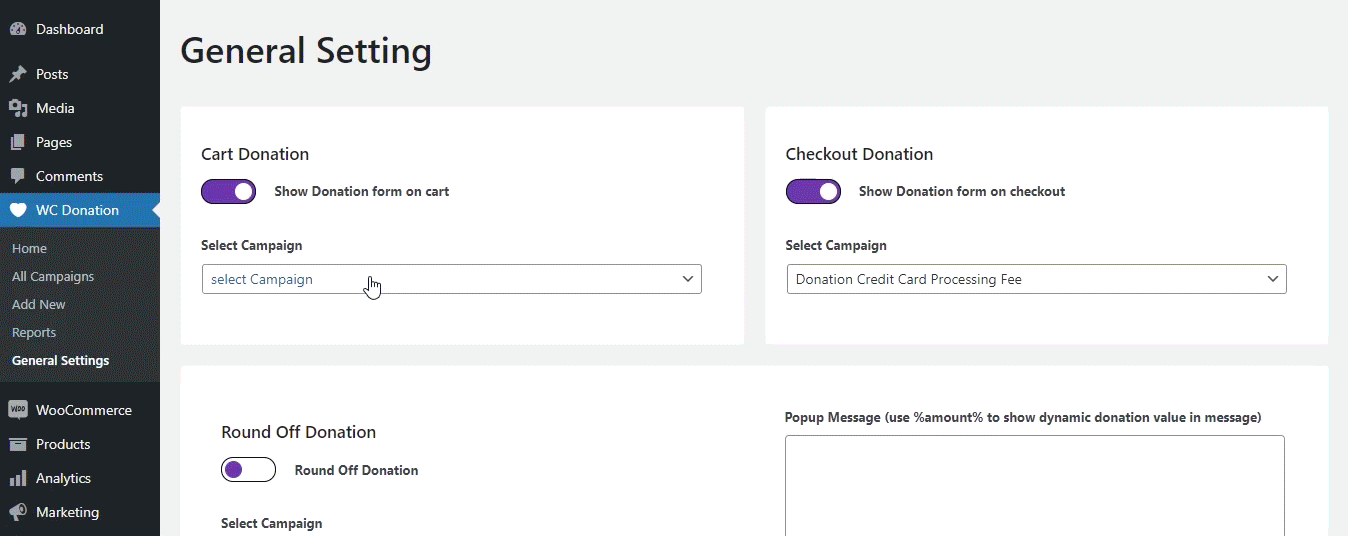The height and width of the screenshot is (536, 1348).
Task: Disable Show Donation form on cart toggle
Action: coord(229,191)
